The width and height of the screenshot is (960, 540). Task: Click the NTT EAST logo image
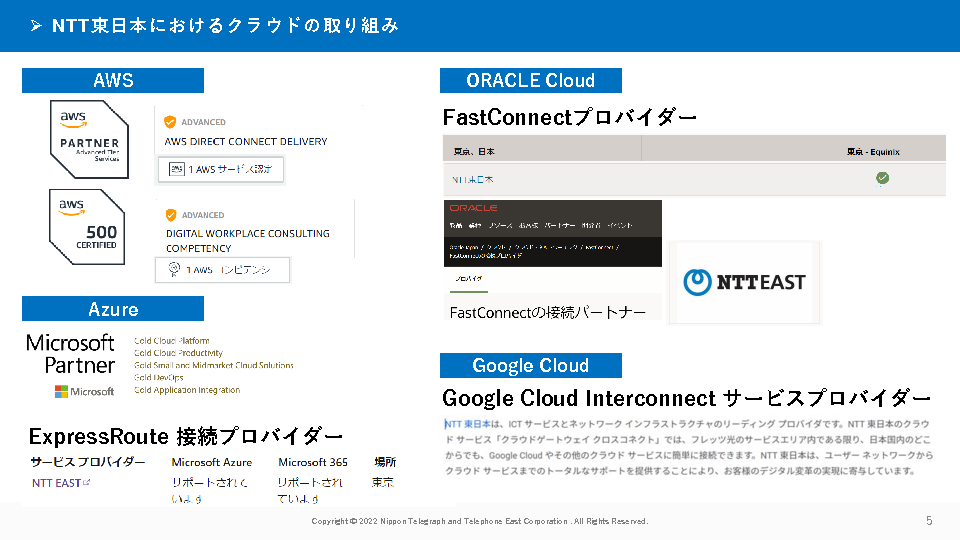pyautogui.click(x=744, y=282)
